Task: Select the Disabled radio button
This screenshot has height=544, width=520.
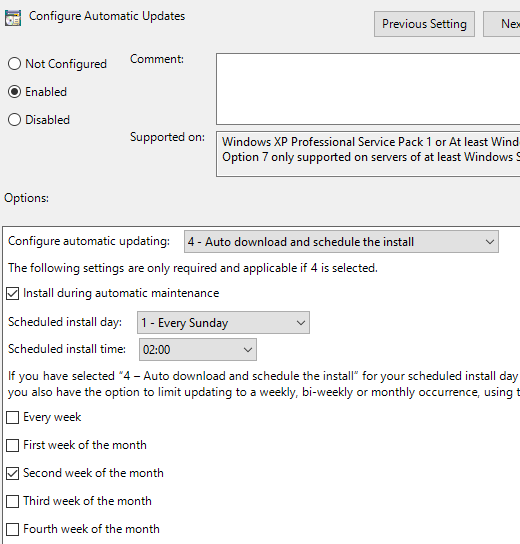Action: pyautogui.click(x=14, y=120)
